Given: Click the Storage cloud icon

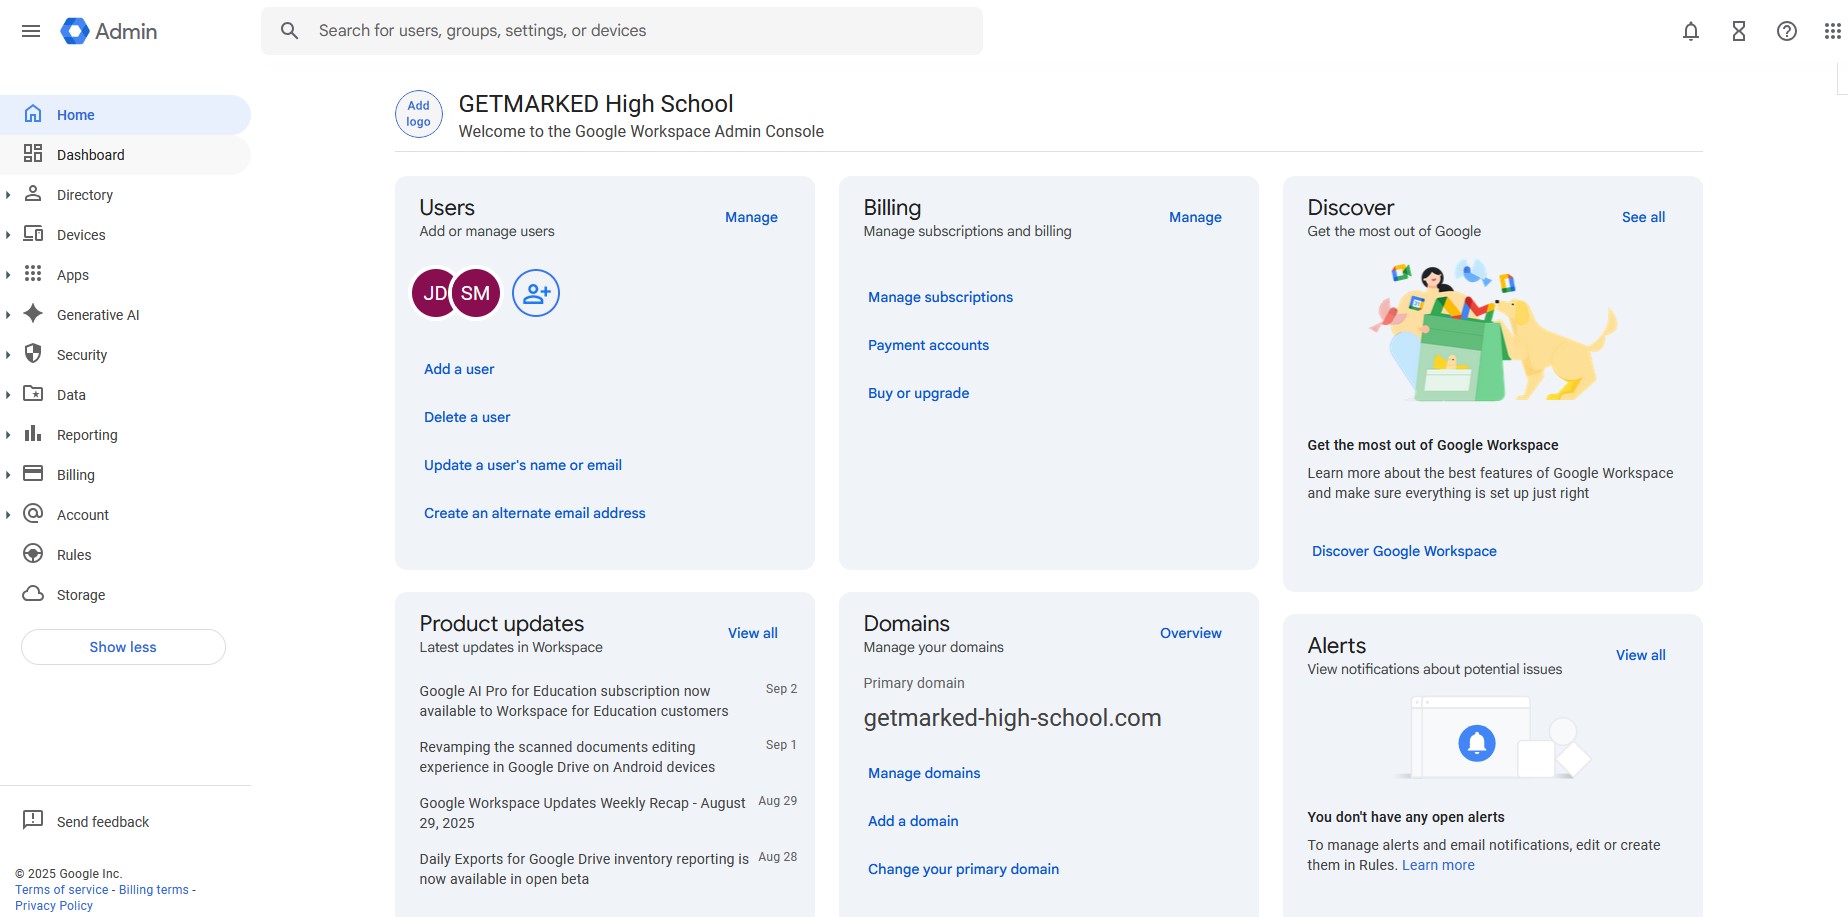Looking at the screenshot, I should pyautogui.click(x=33, y=594).
